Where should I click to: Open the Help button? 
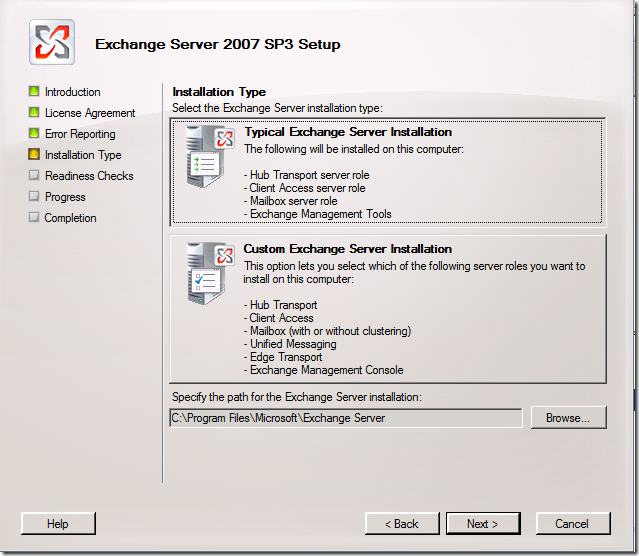click(58, 523)
